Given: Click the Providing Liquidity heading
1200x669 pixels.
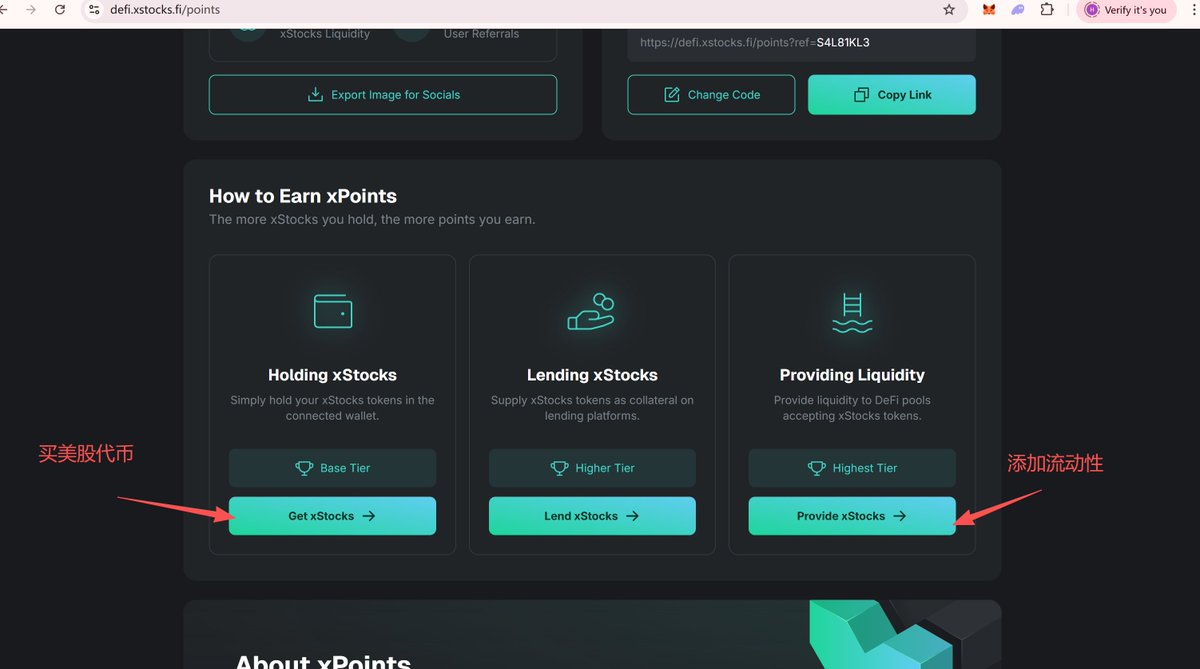Looking at the screenshot, I should pyautogui.click(x=852, y=375).
